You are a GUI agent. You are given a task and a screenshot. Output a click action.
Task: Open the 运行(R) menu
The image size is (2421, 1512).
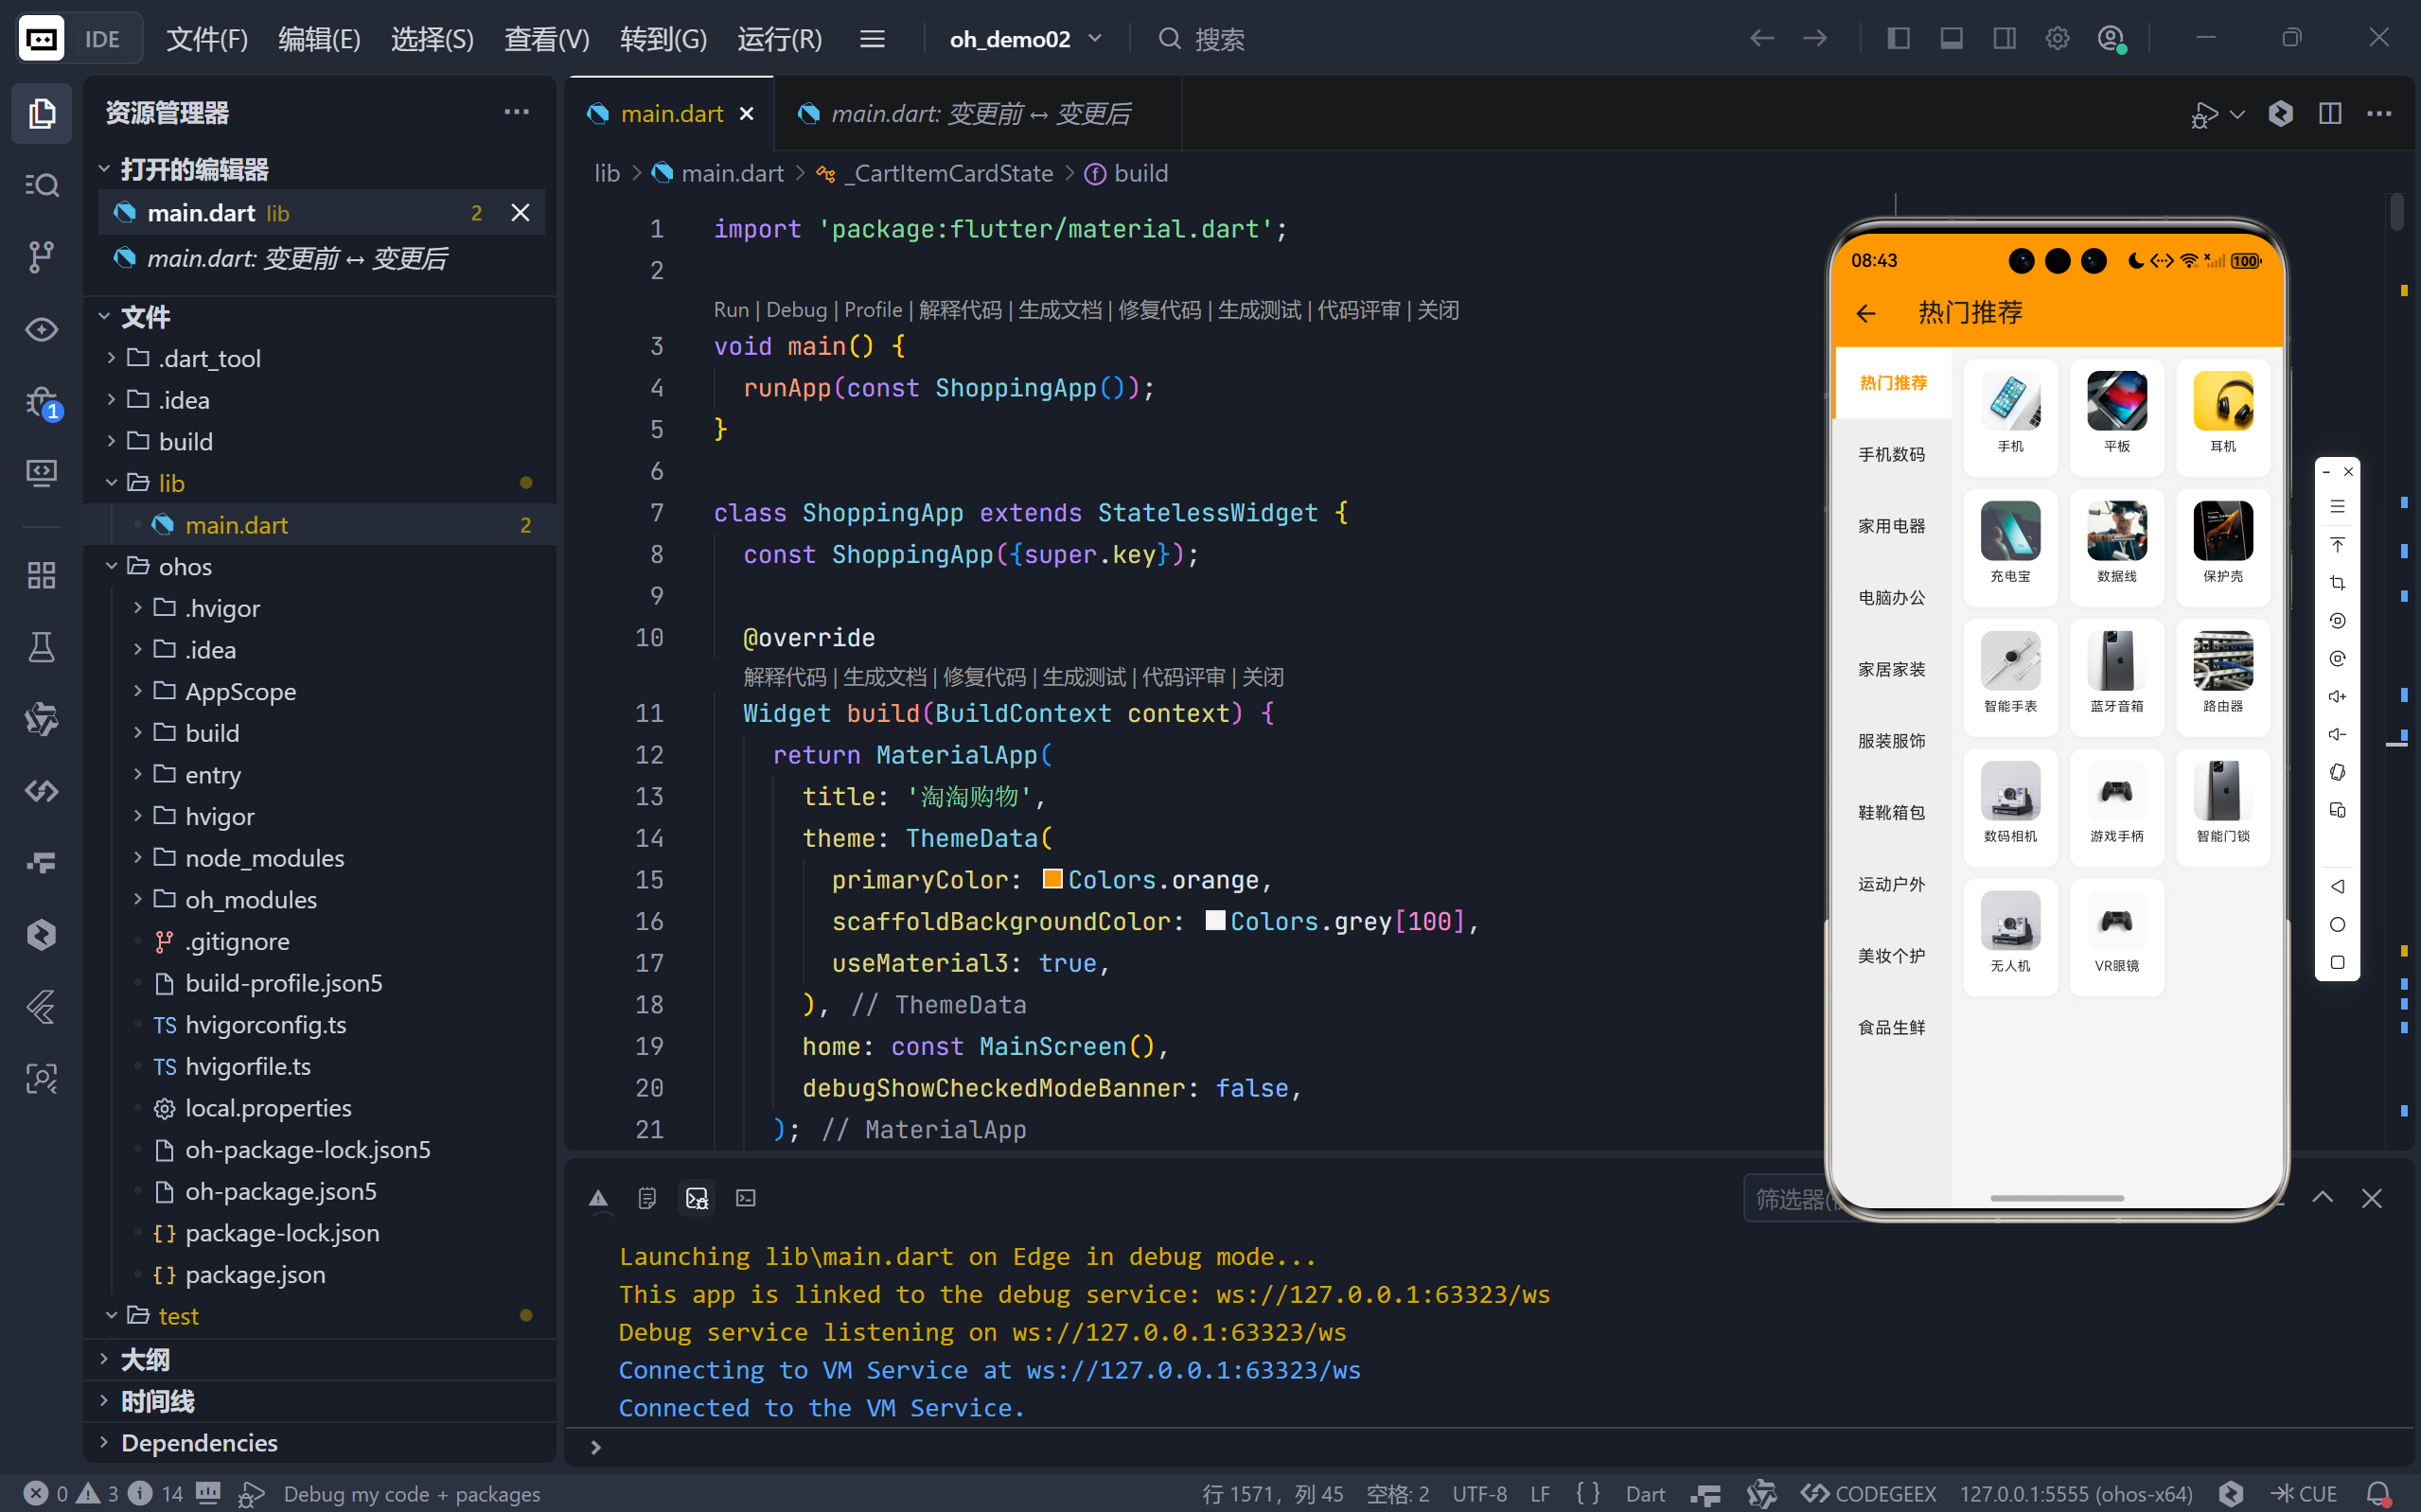pos(779,39)
